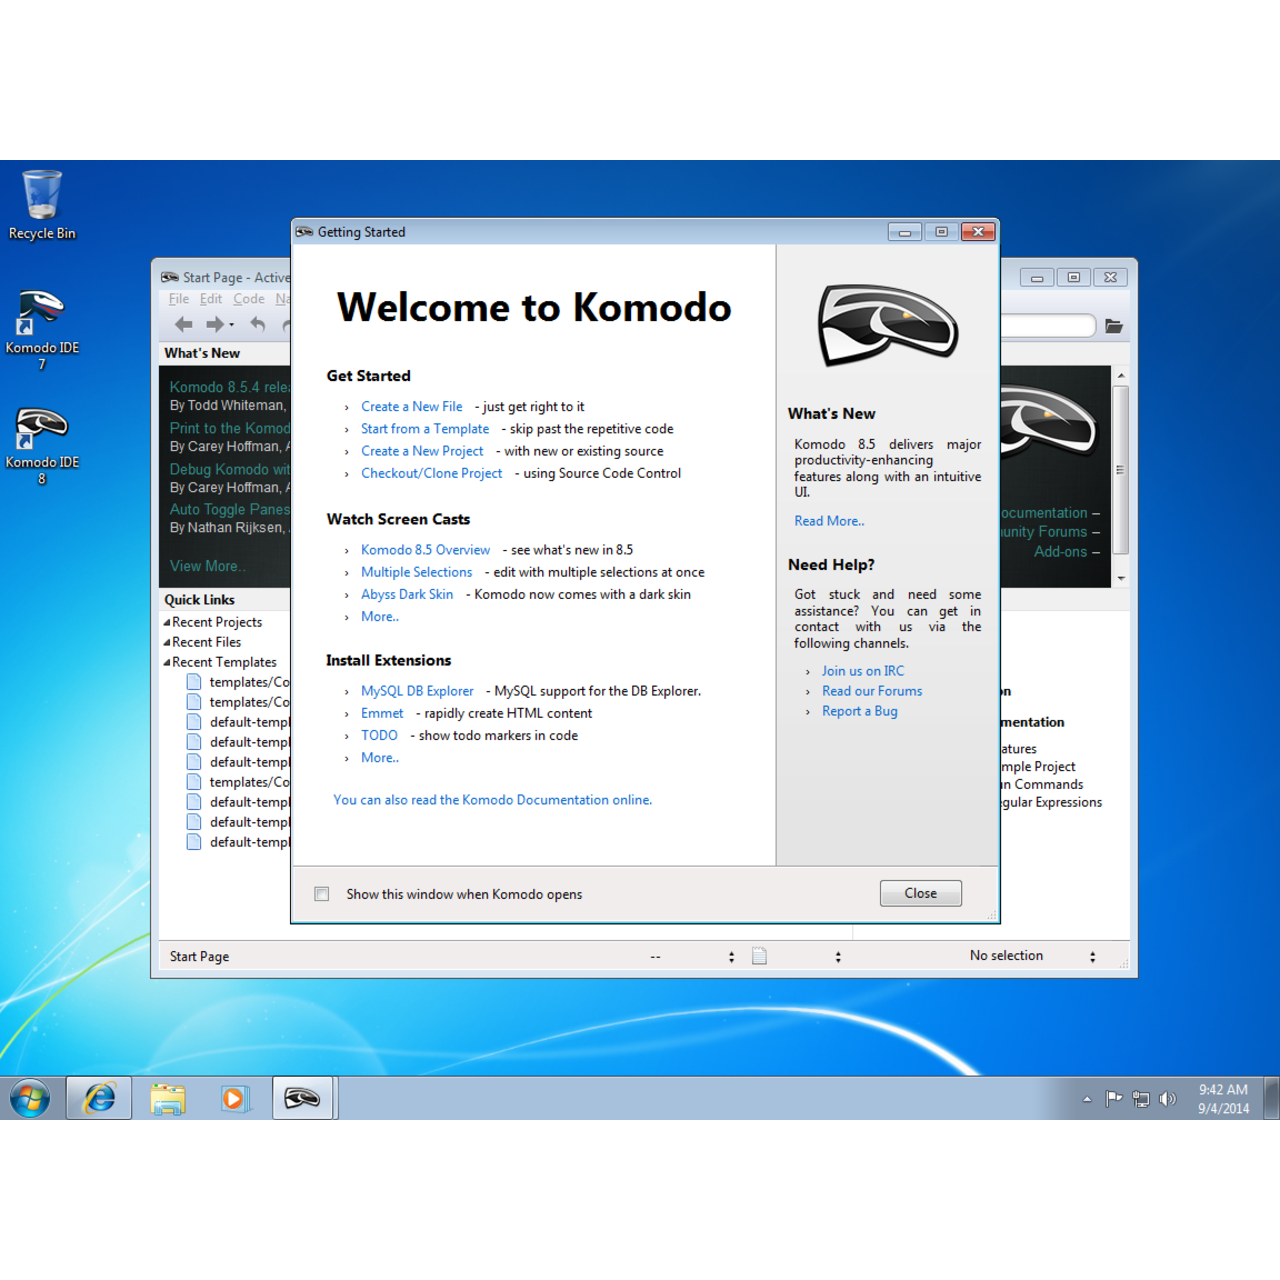Open the Edit menu
The height and width of the screenshot is (1280, 1280).
tap(211, 299)
